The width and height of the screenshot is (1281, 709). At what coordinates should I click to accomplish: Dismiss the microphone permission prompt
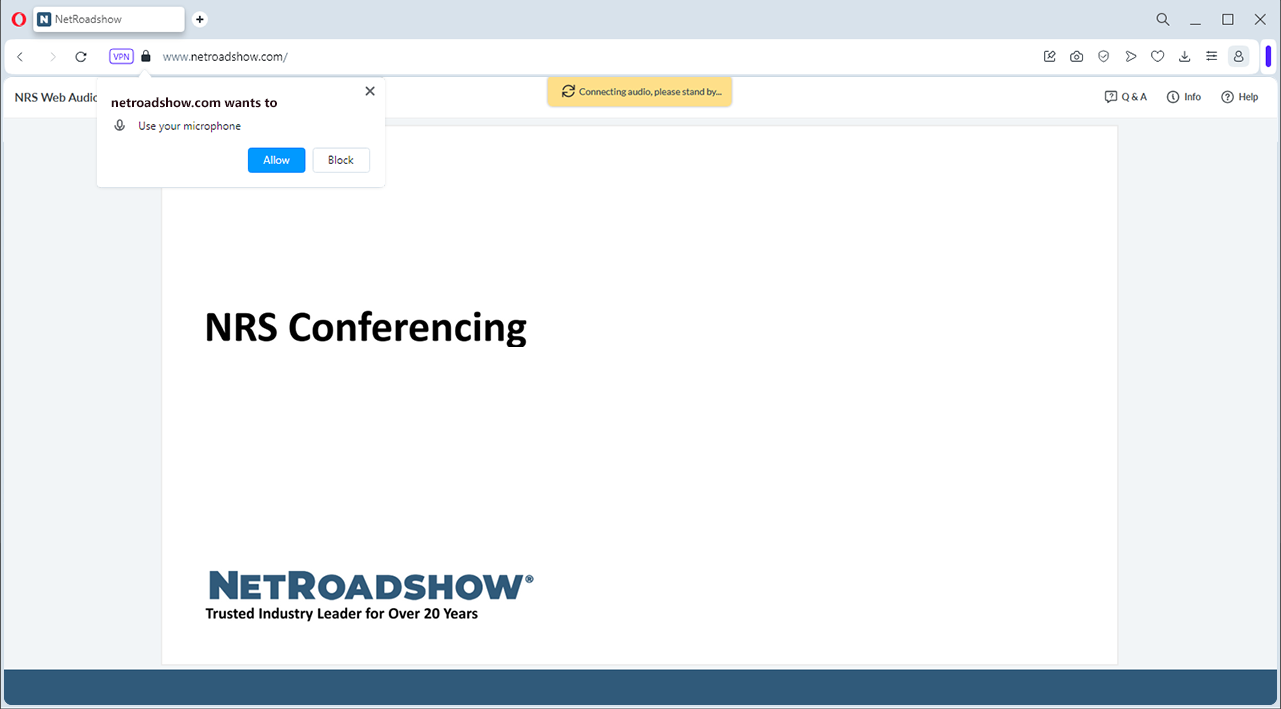[369, 90]
